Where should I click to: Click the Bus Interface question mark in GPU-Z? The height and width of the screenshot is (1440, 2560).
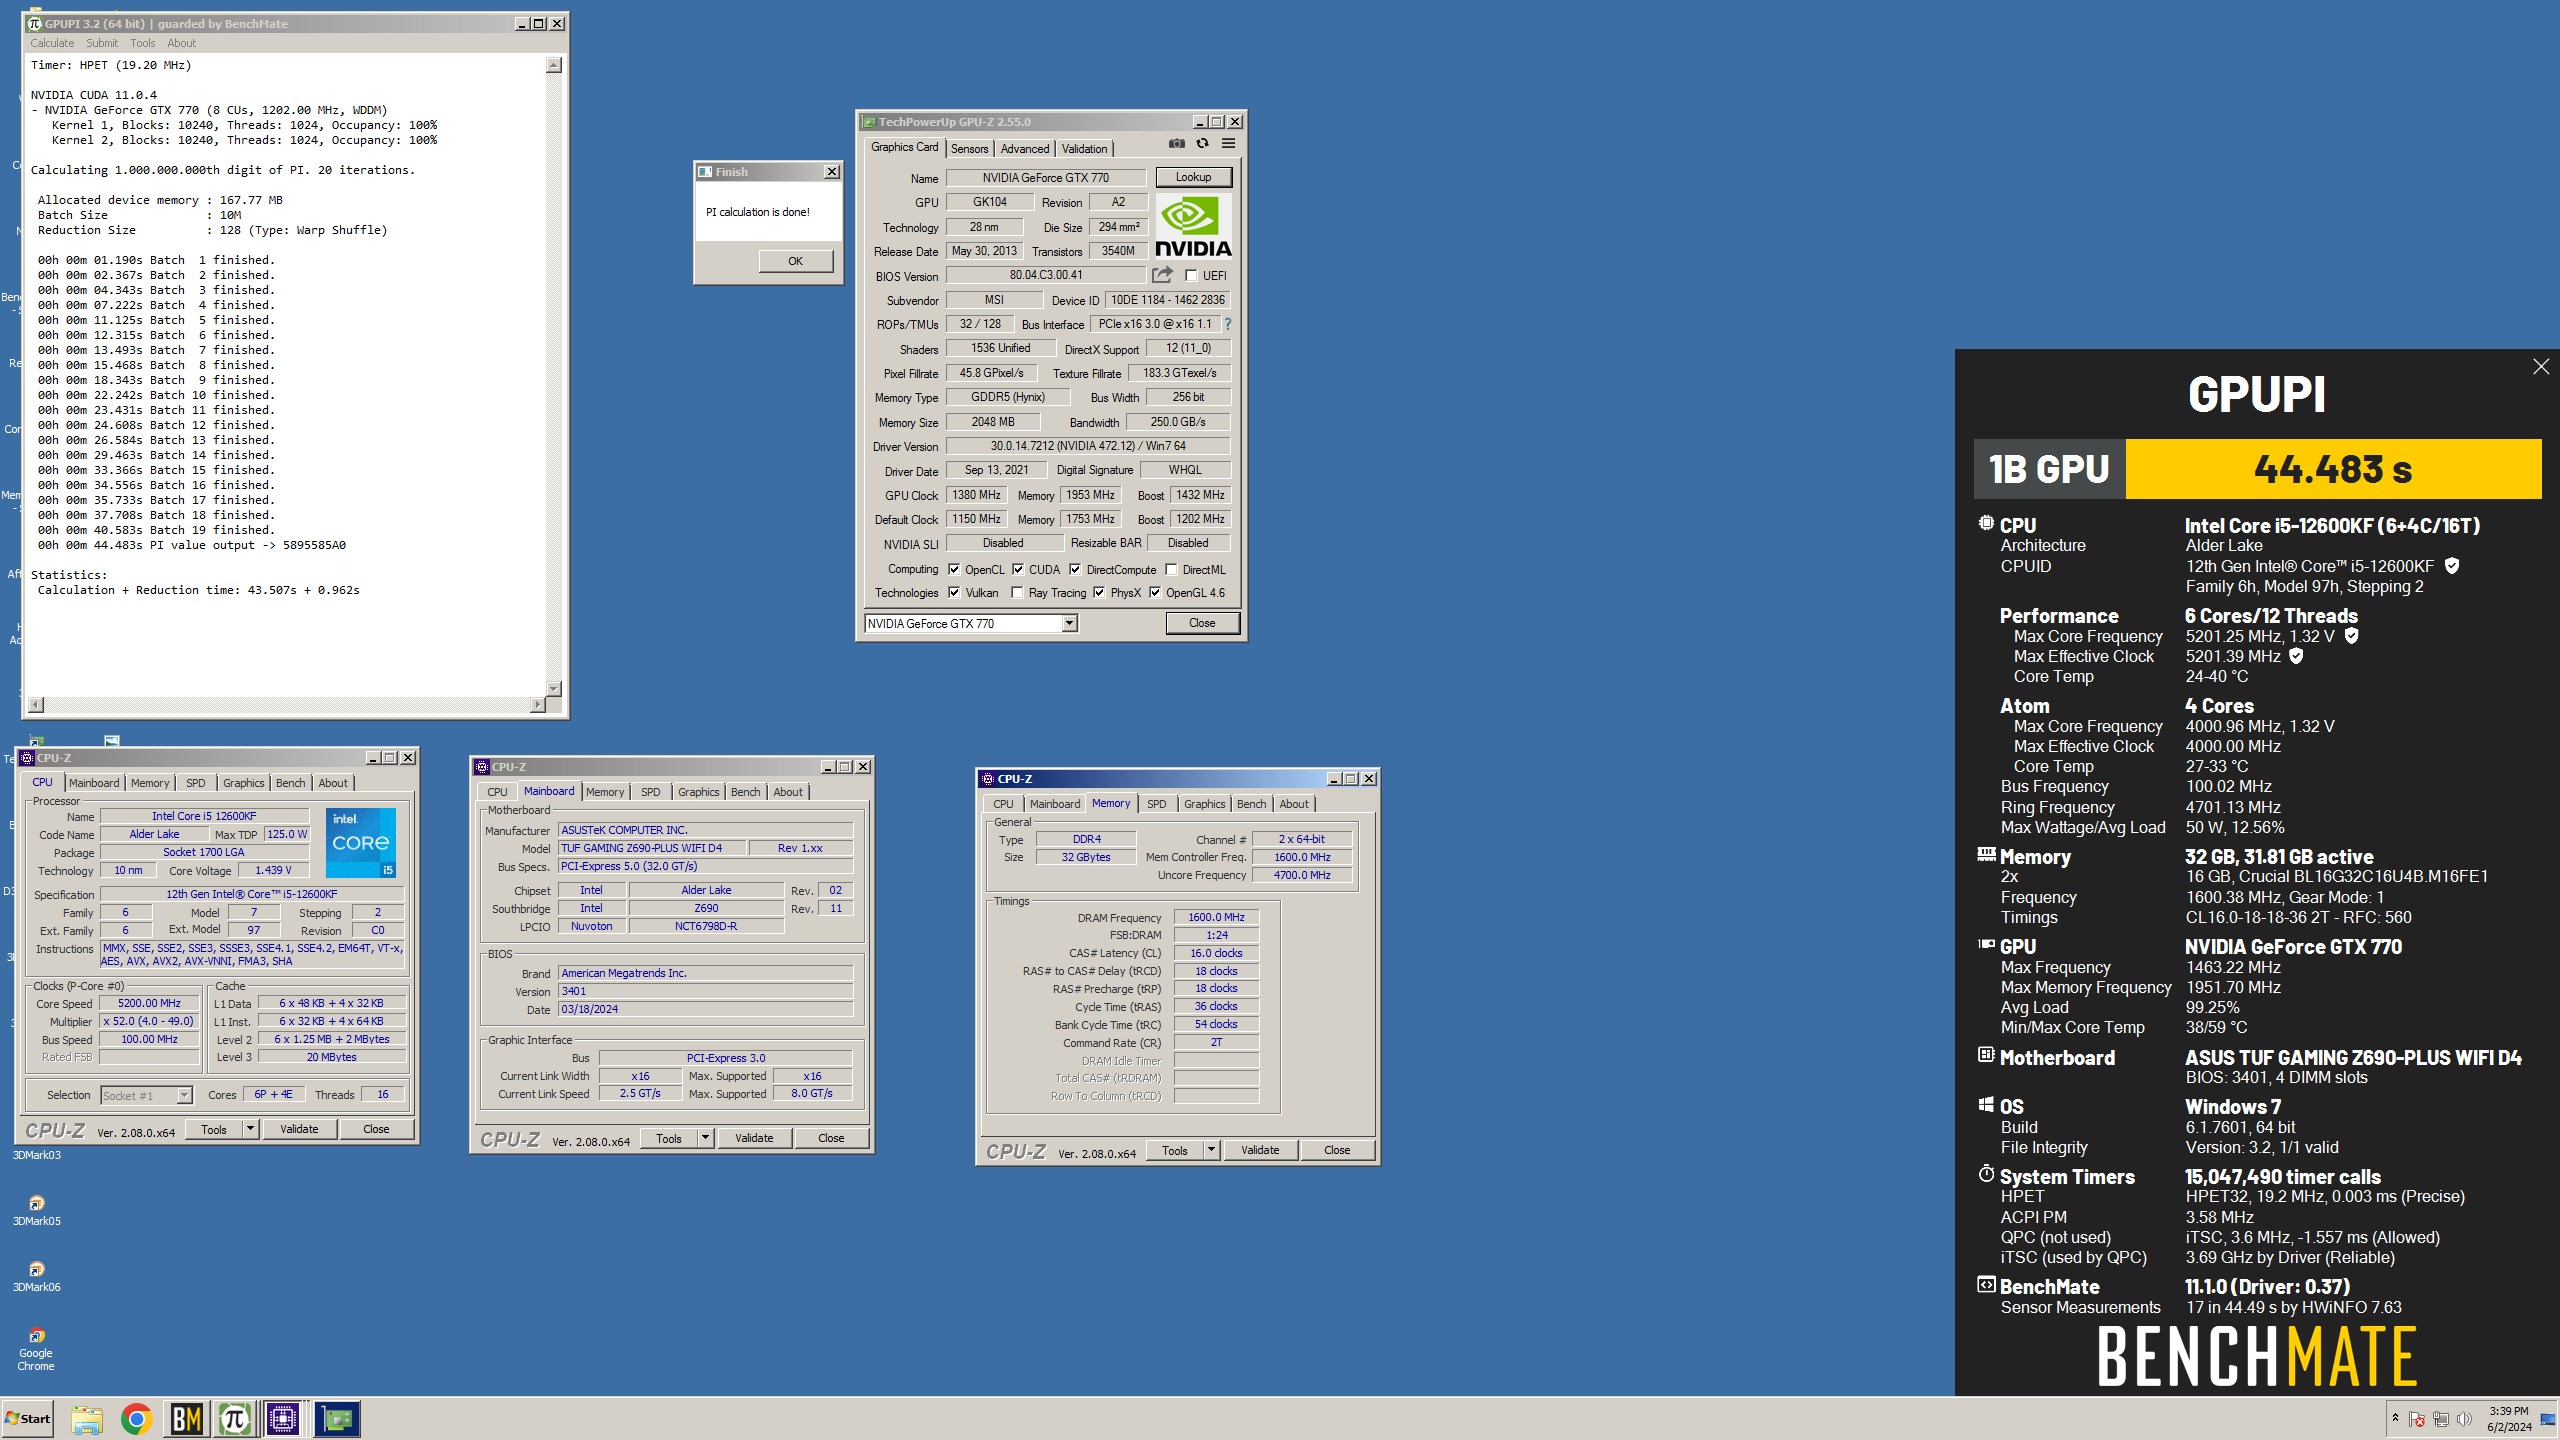click(1228, 324)
